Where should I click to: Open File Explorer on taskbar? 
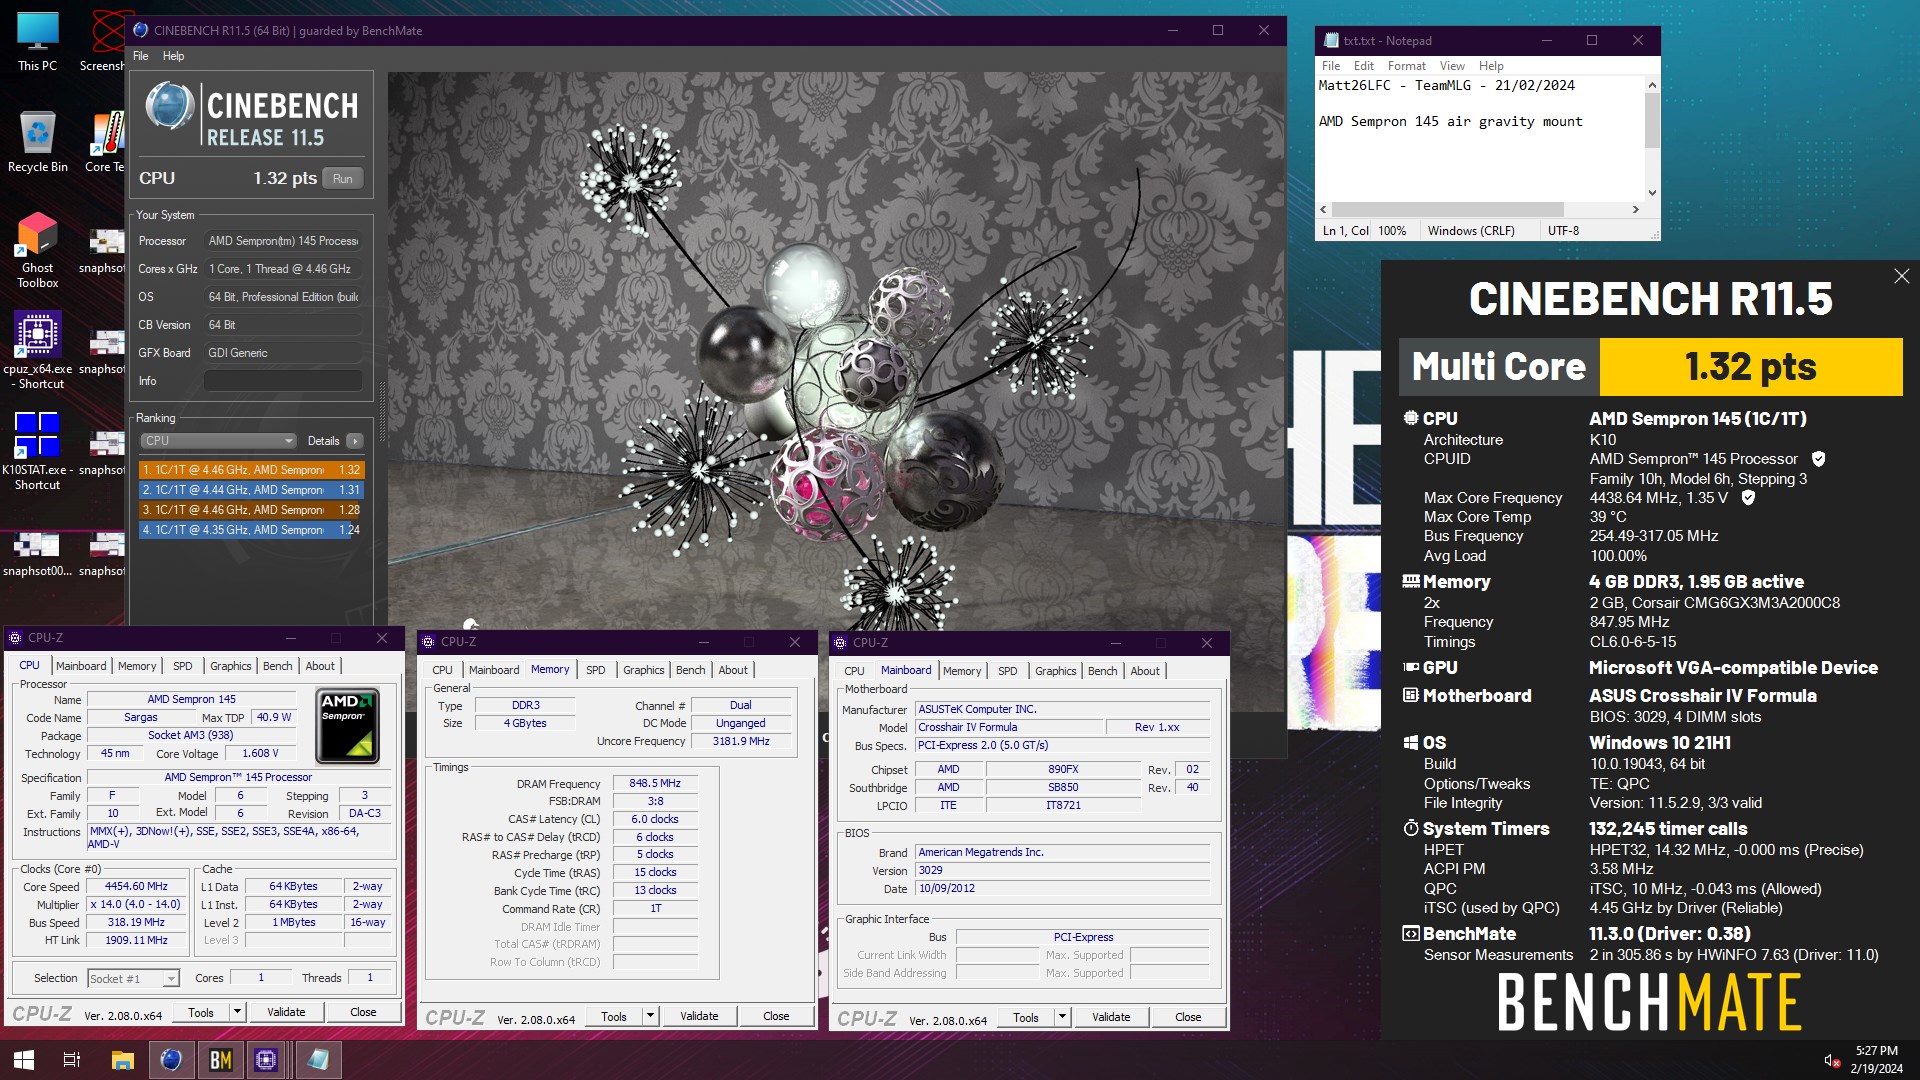122,1060
